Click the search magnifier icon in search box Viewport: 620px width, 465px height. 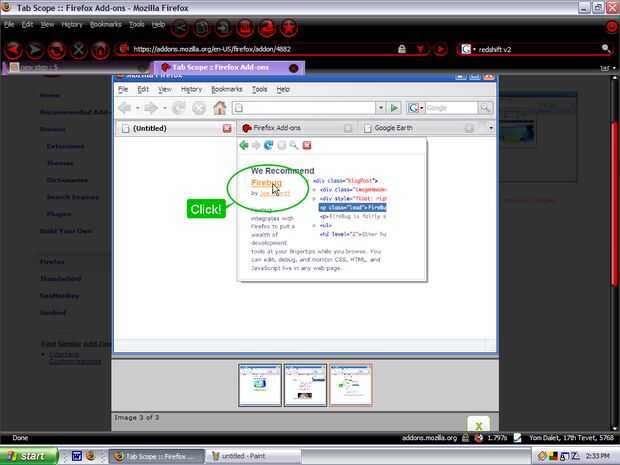click(606, 49)
